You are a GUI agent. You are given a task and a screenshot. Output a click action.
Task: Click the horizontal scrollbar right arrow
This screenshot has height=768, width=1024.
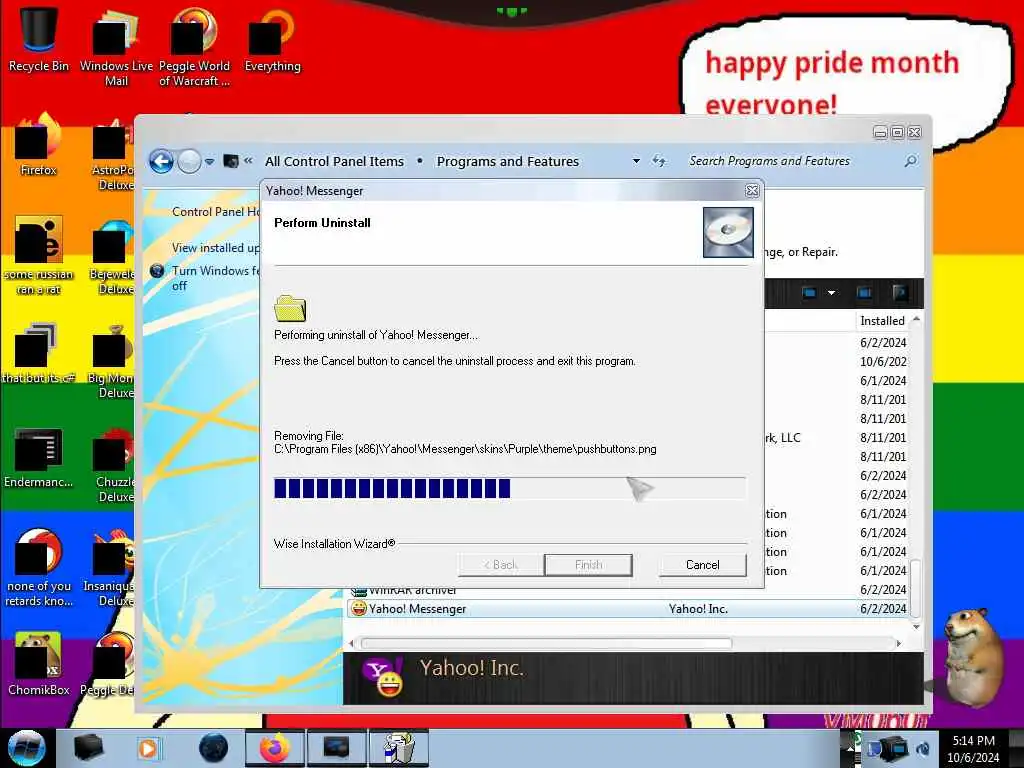(899, 643)
